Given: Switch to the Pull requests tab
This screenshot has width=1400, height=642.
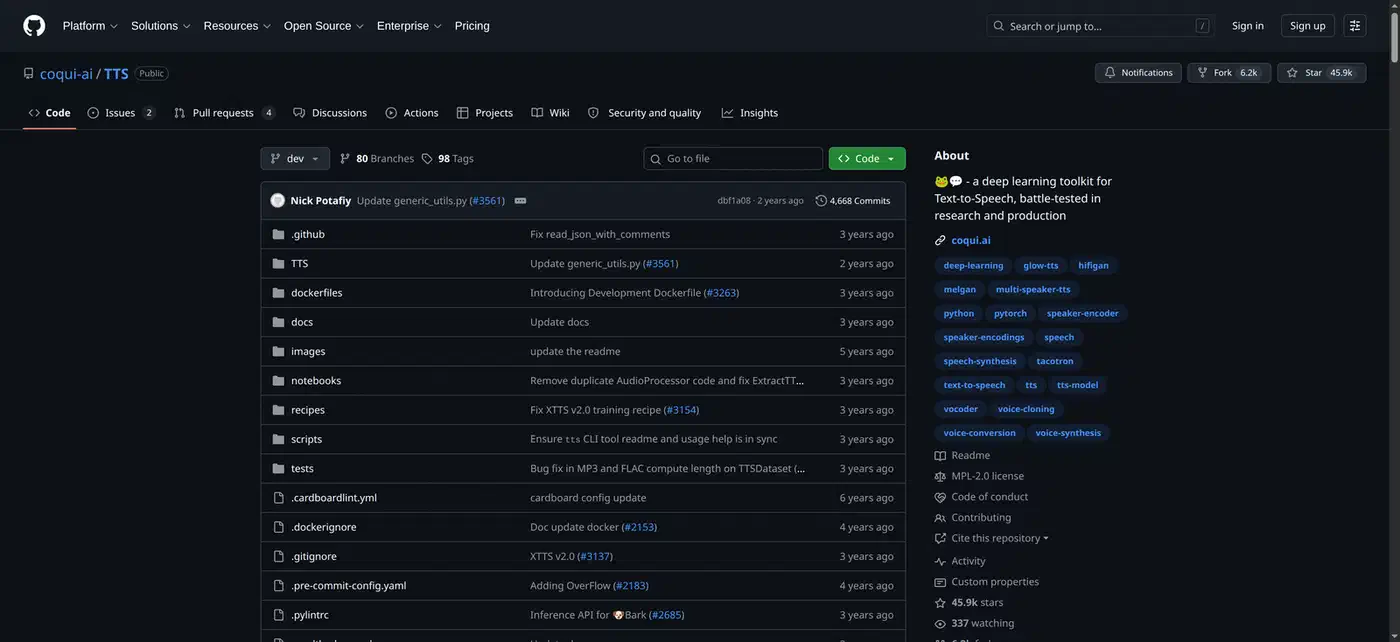Looking at the screenshot, I should pyautogui.click(x=223, y=113).
